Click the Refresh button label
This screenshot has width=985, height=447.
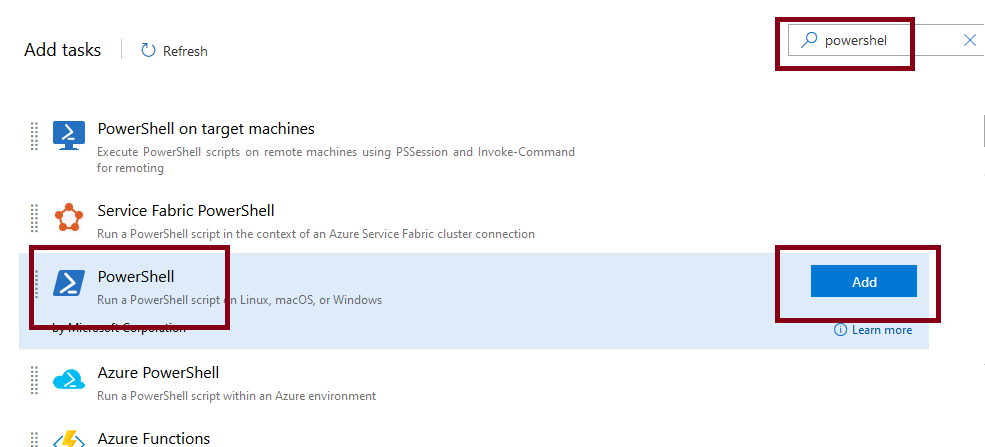coord(185,51)
